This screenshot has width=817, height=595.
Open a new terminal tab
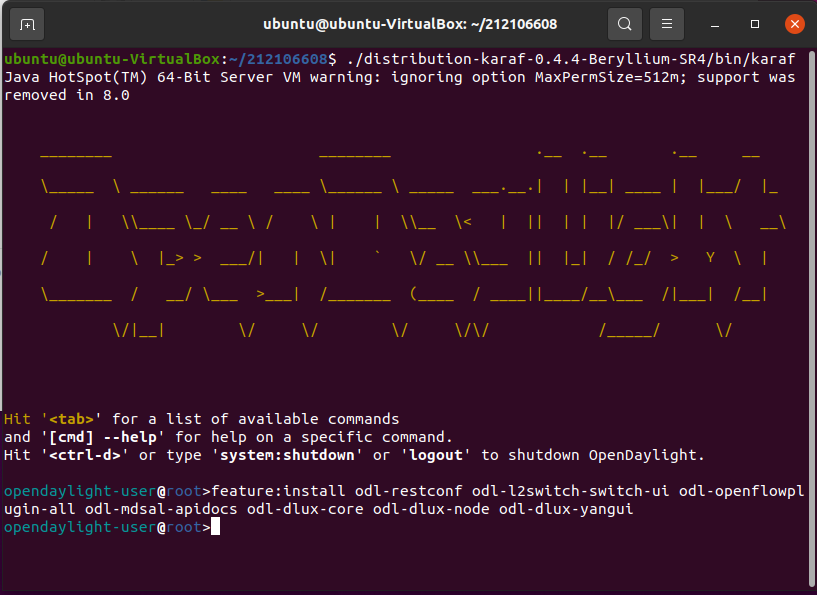[27, 24]
